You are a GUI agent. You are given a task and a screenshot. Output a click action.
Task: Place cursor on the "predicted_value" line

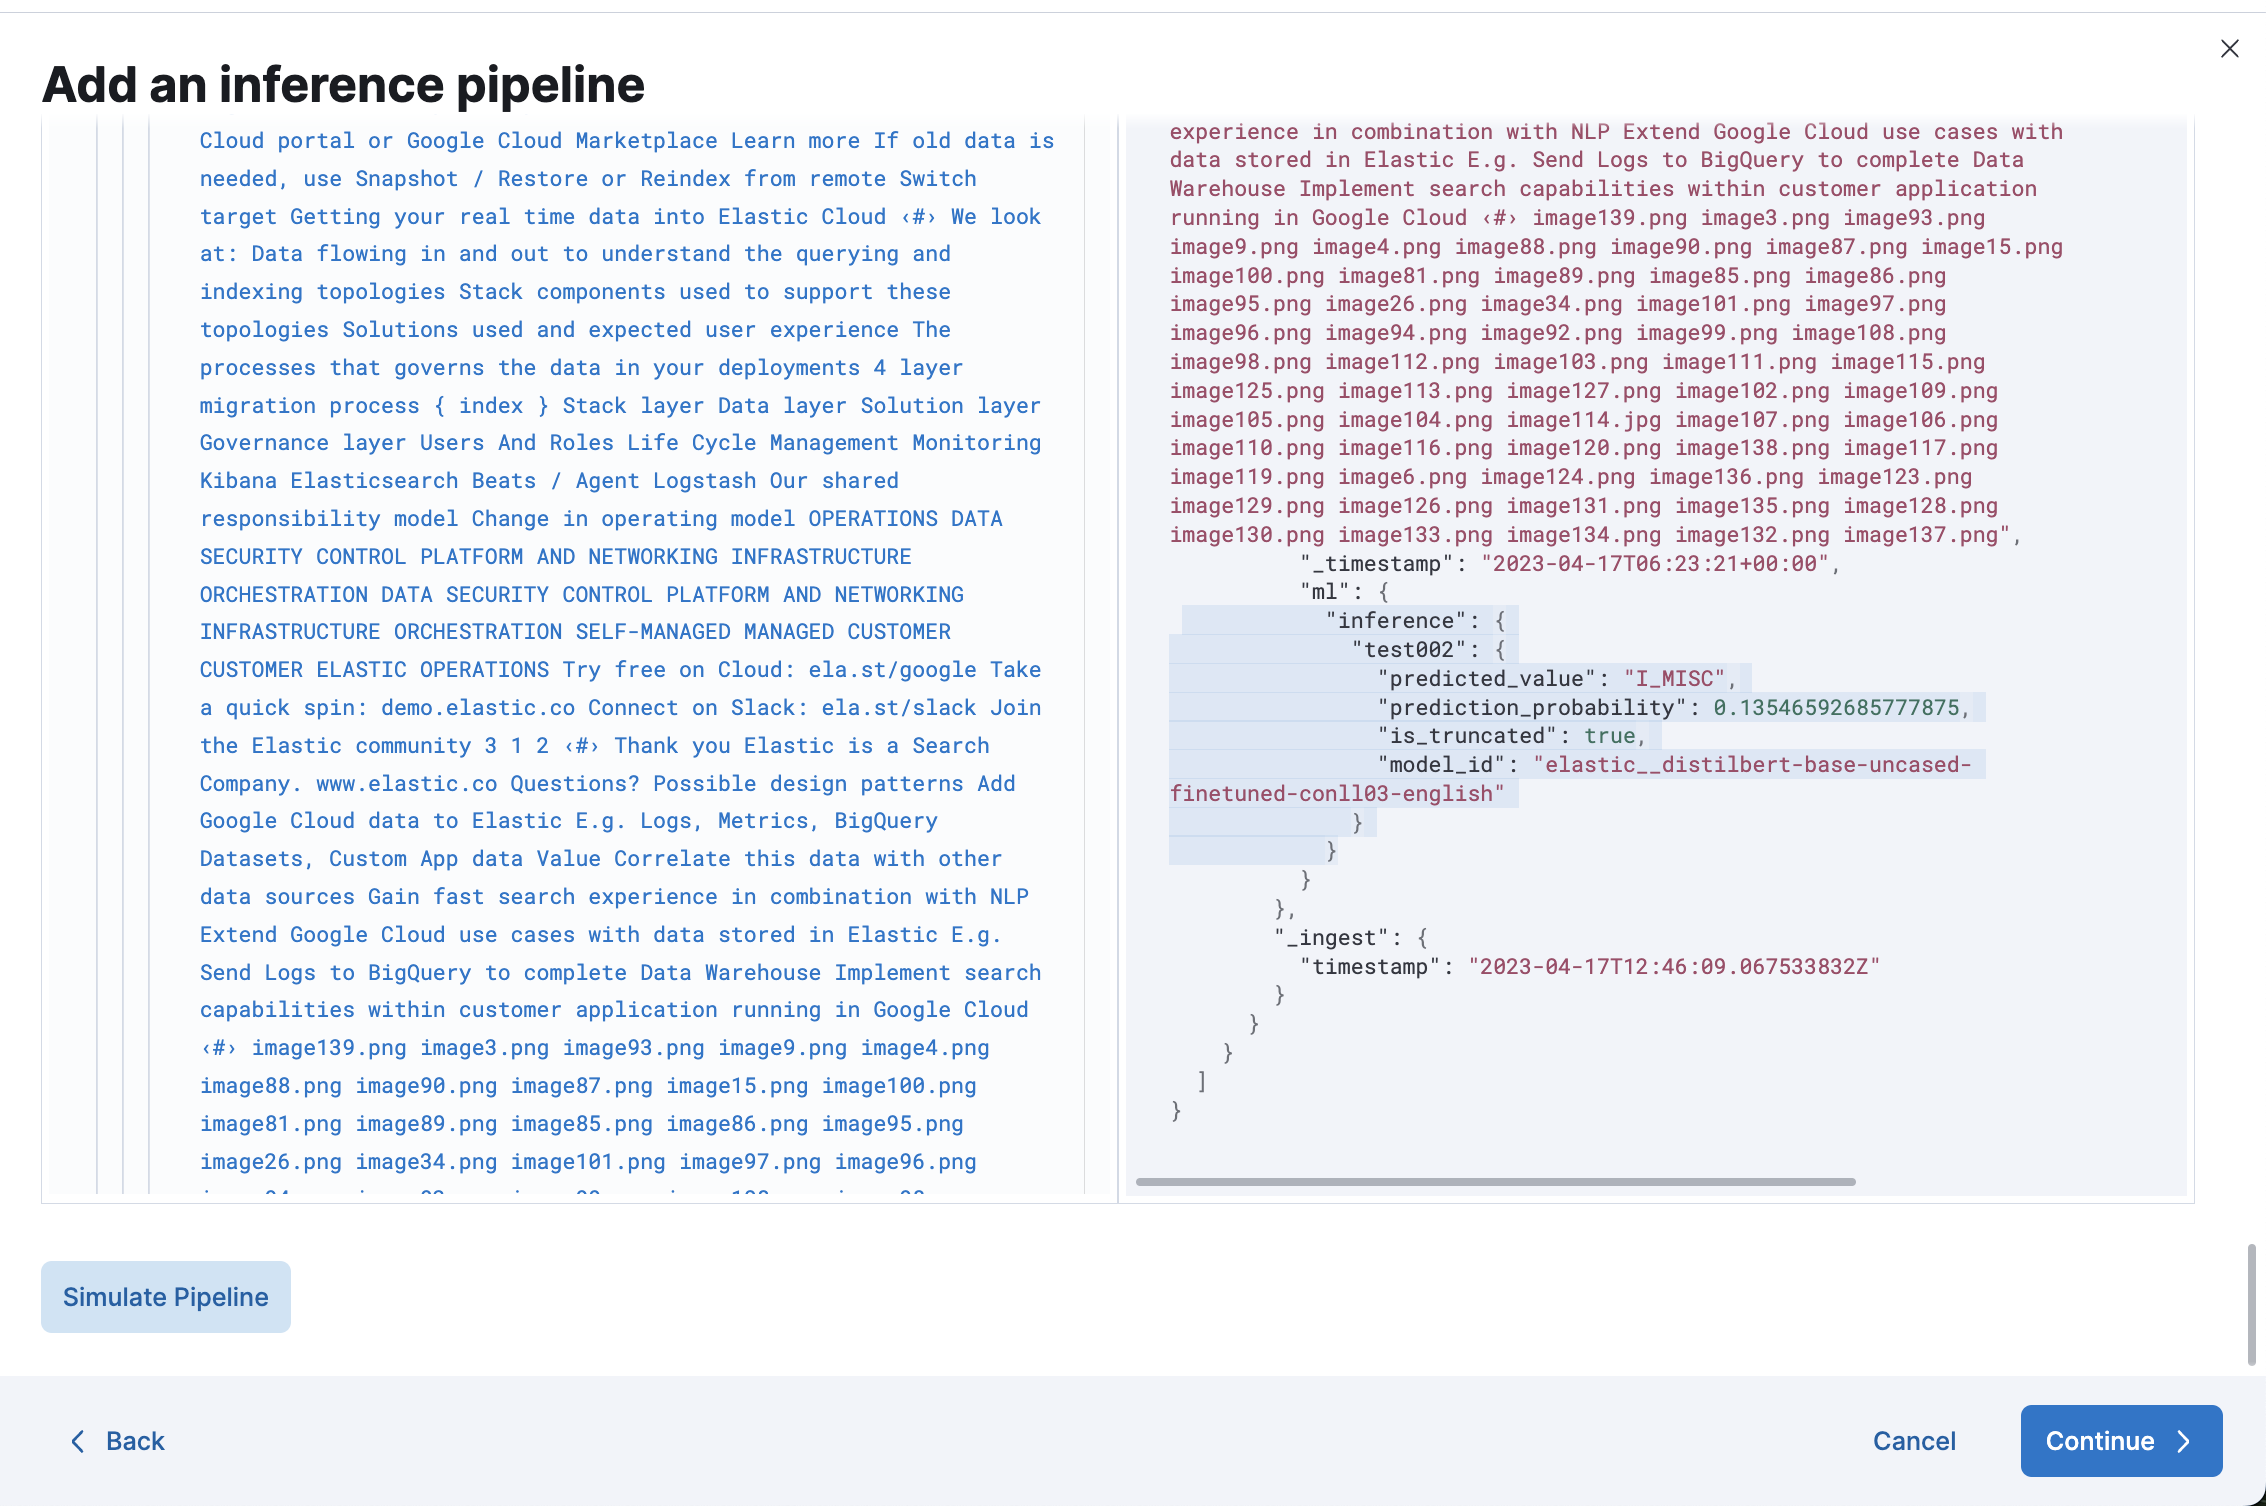tap(1487, 679)
